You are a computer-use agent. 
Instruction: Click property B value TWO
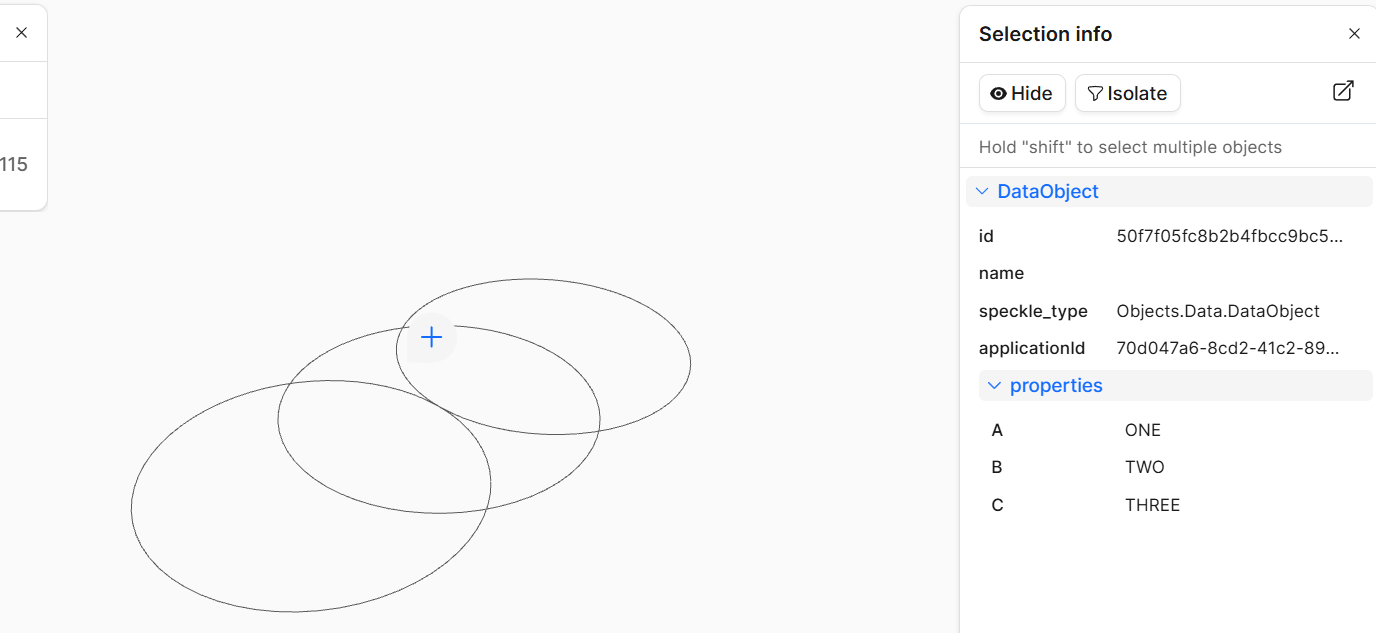1145,467
